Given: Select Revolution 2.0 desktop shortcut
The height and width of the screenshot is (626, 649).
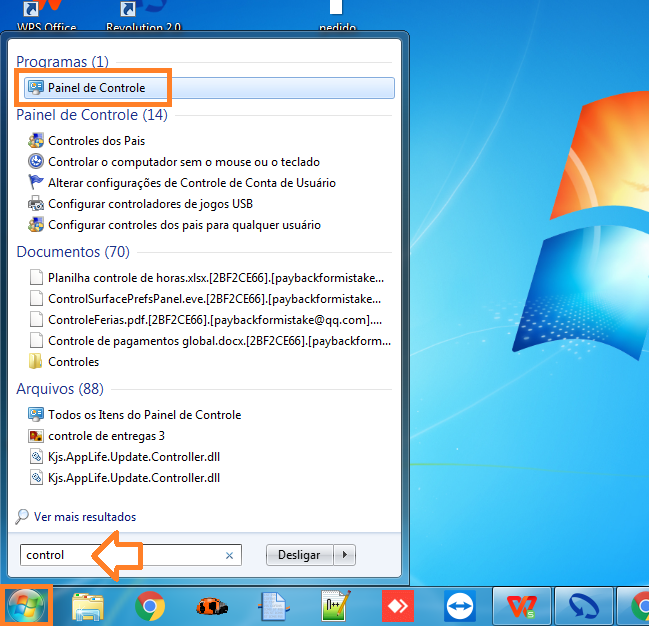Looking at the screenshot, I should point(143,17).
